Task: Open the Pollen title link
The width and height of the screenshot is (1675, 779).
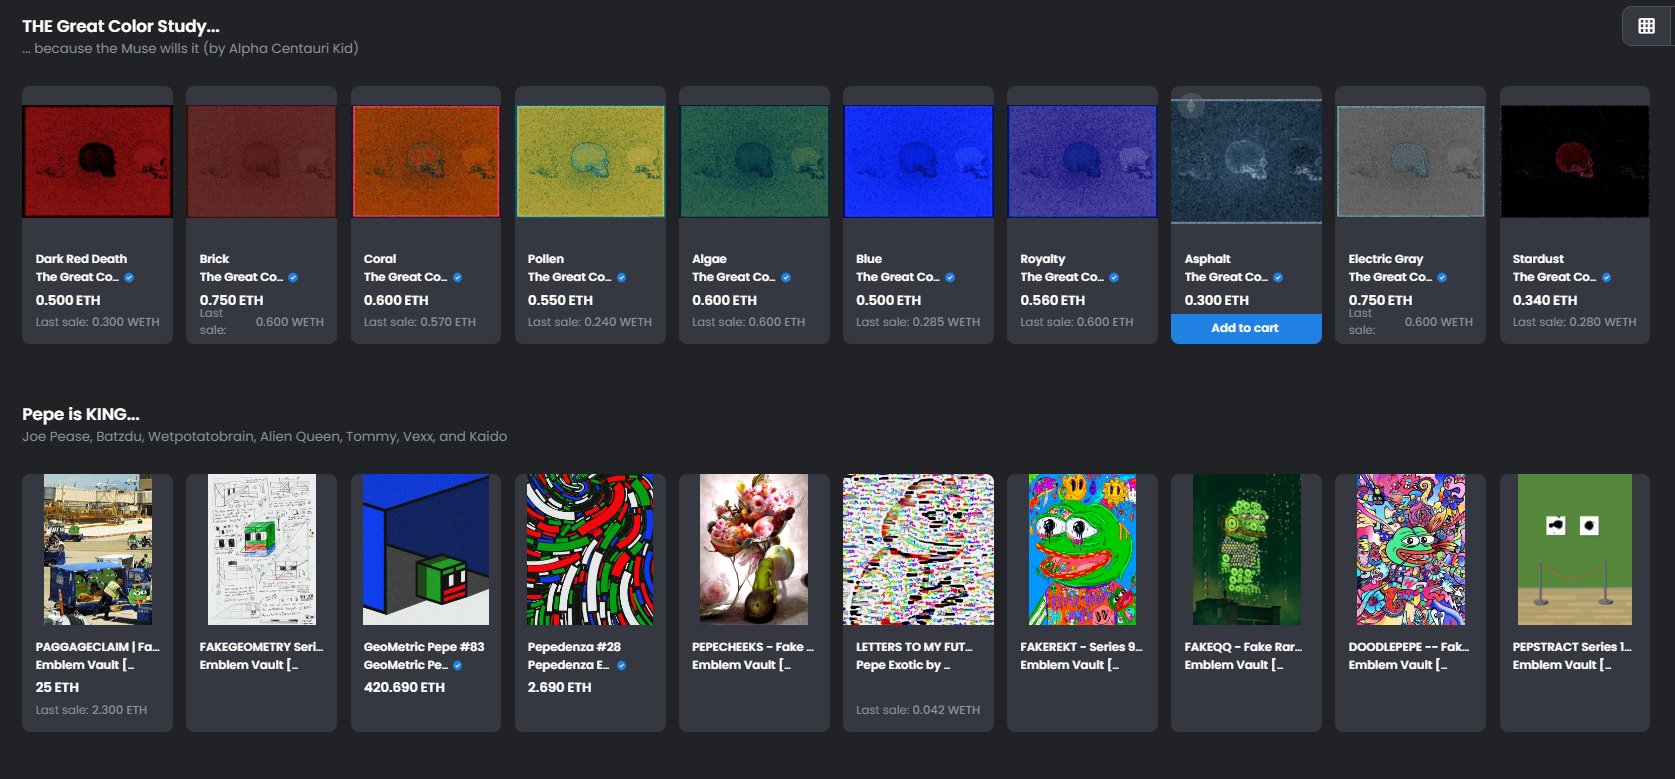Action: coord(546,259)
